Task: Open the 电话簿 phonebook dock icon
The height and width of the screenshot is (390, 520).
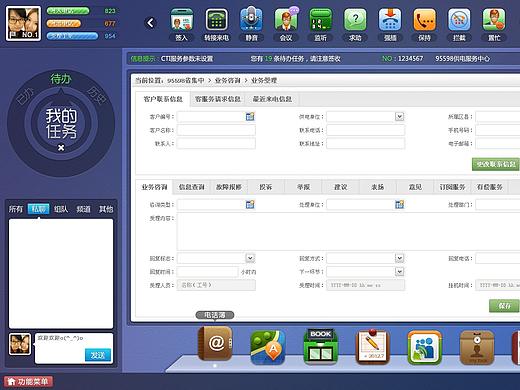Action: [x=215, y=343]
